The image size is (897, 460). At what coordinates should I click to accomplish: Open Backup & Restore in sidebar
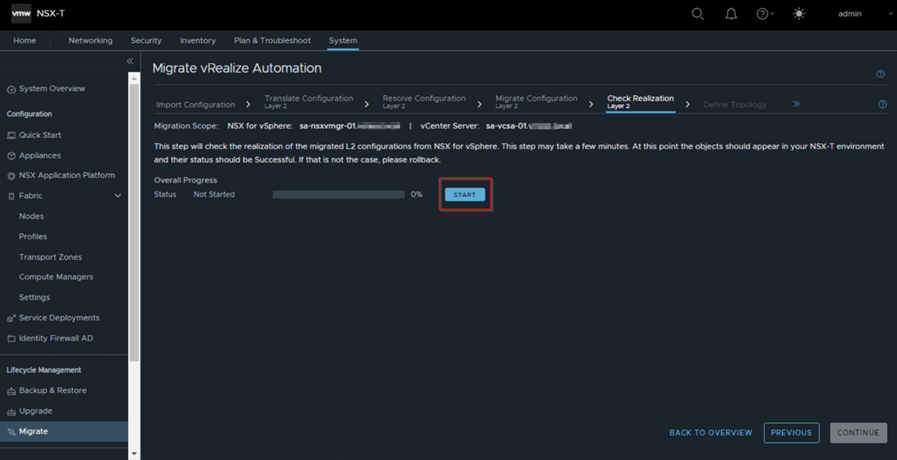point(52,390)
